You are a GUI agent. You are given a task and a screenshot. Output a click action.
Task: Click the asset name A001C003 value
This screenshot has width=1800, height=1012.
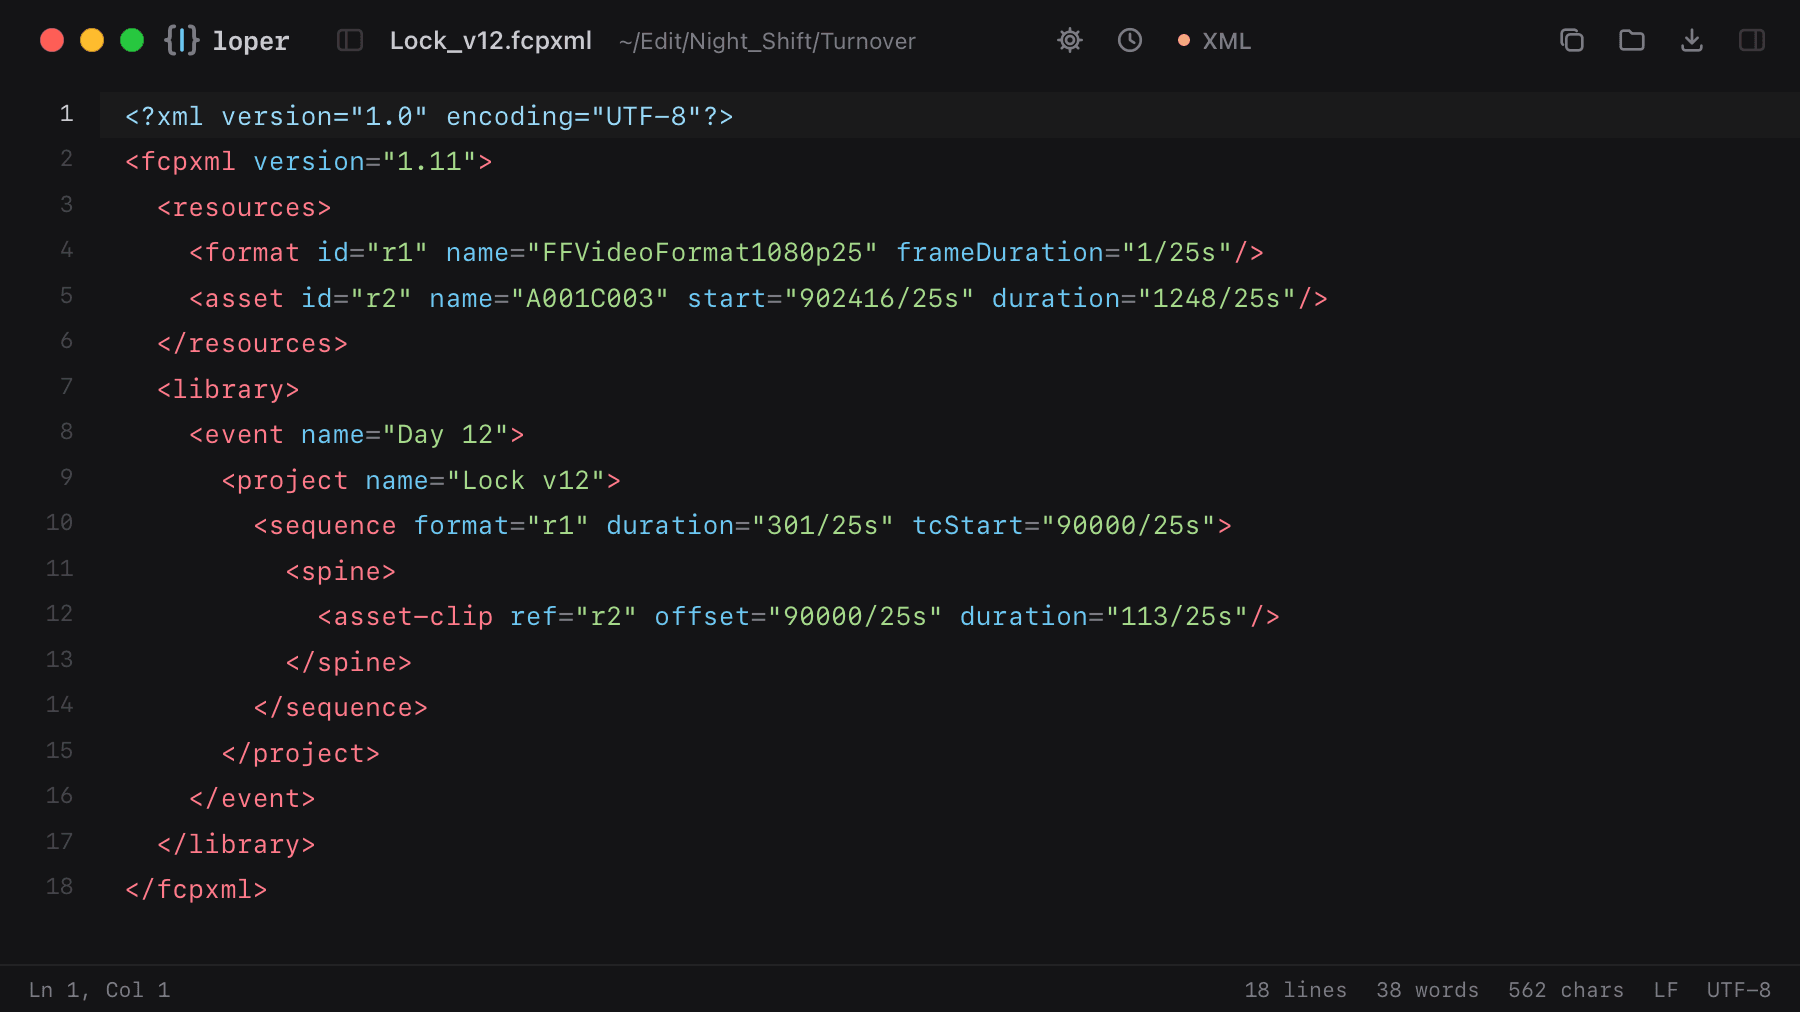click(589, 299)
